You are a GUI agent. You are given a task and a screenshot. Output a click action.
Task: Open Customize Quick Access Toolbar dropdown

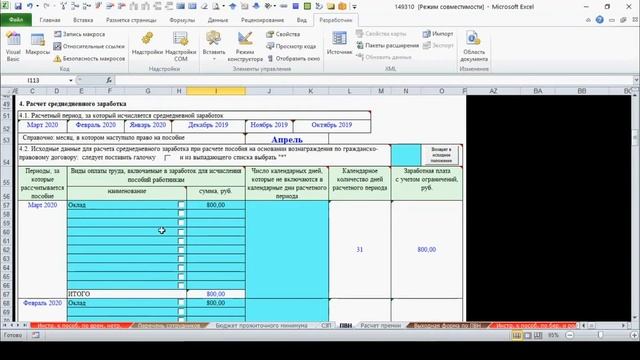(x=354, y=7)
